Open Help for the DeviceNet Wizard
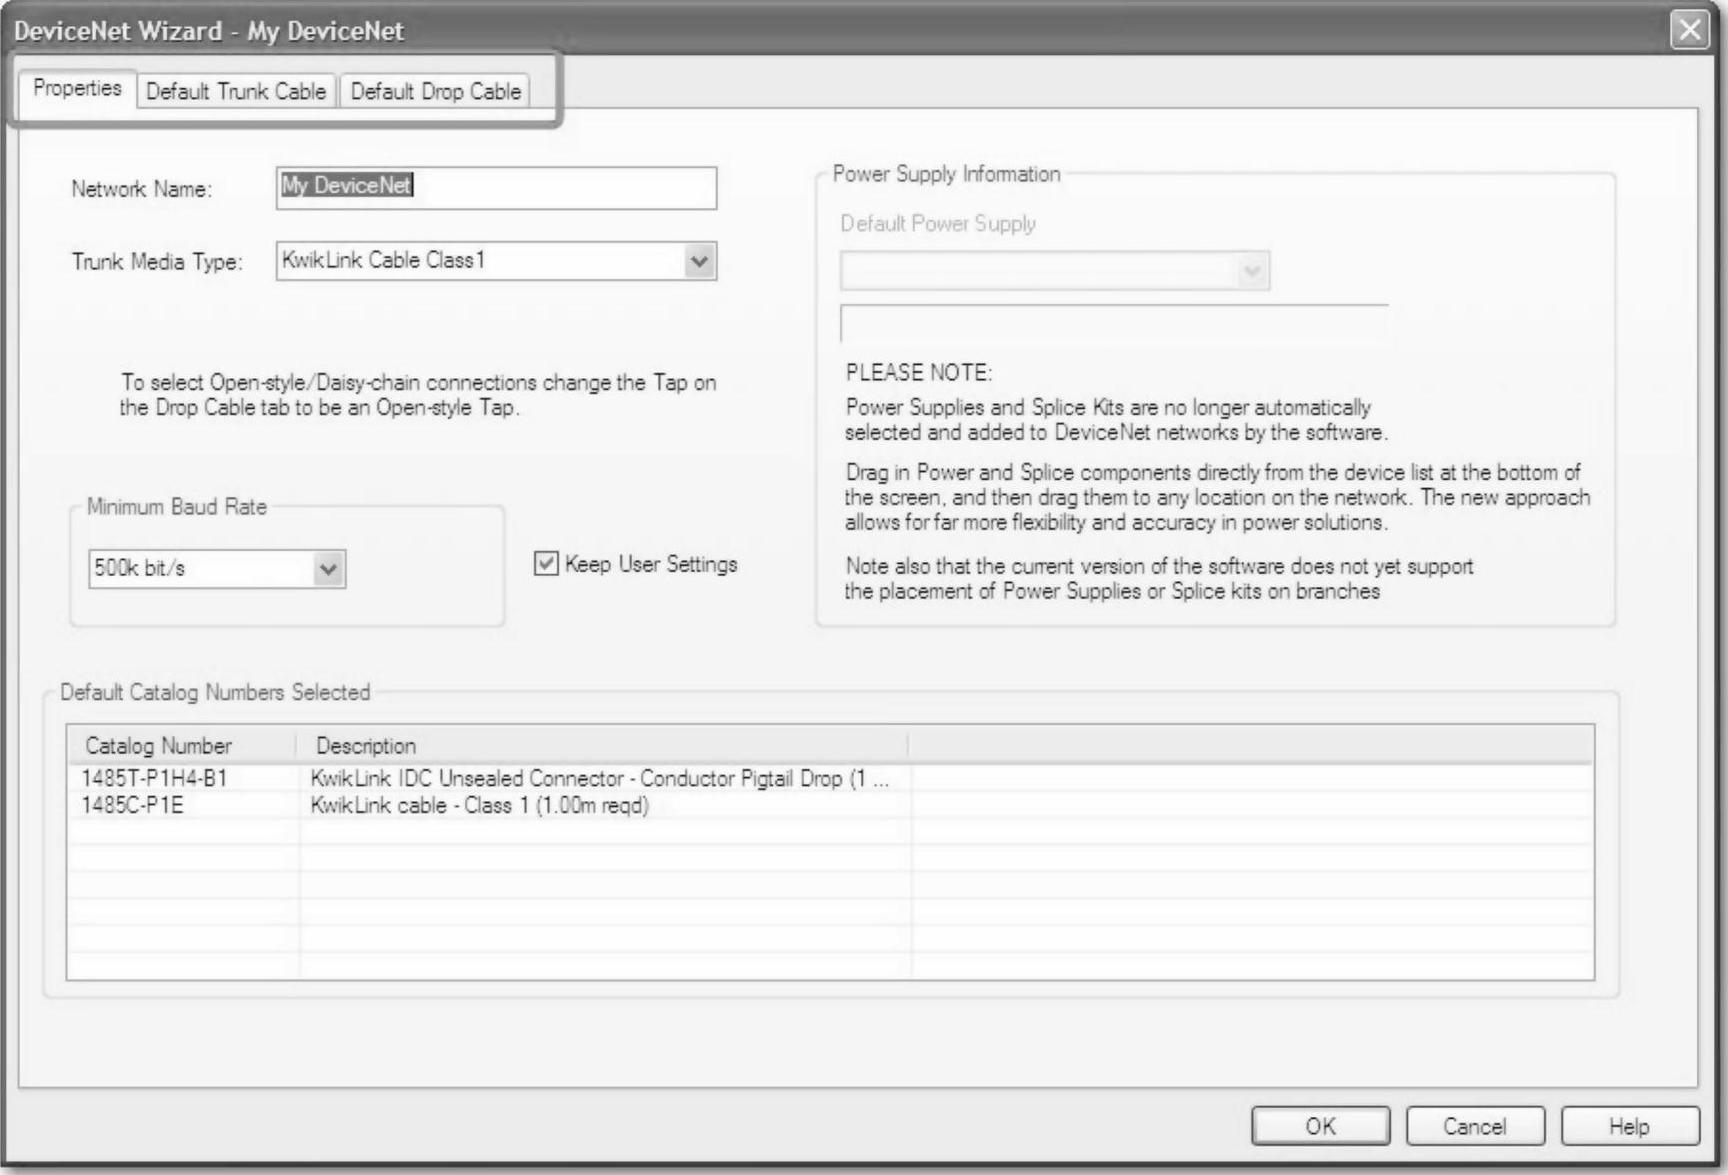 point(1629,1126)
